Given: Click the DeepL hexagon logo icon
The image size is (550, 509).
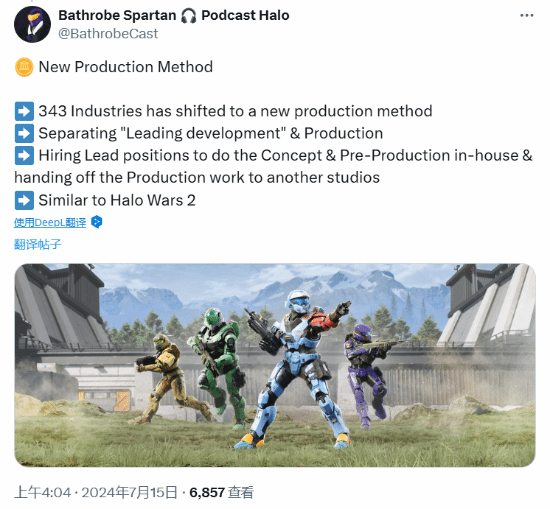Looking at the screenshot, I should coord(96,222).
